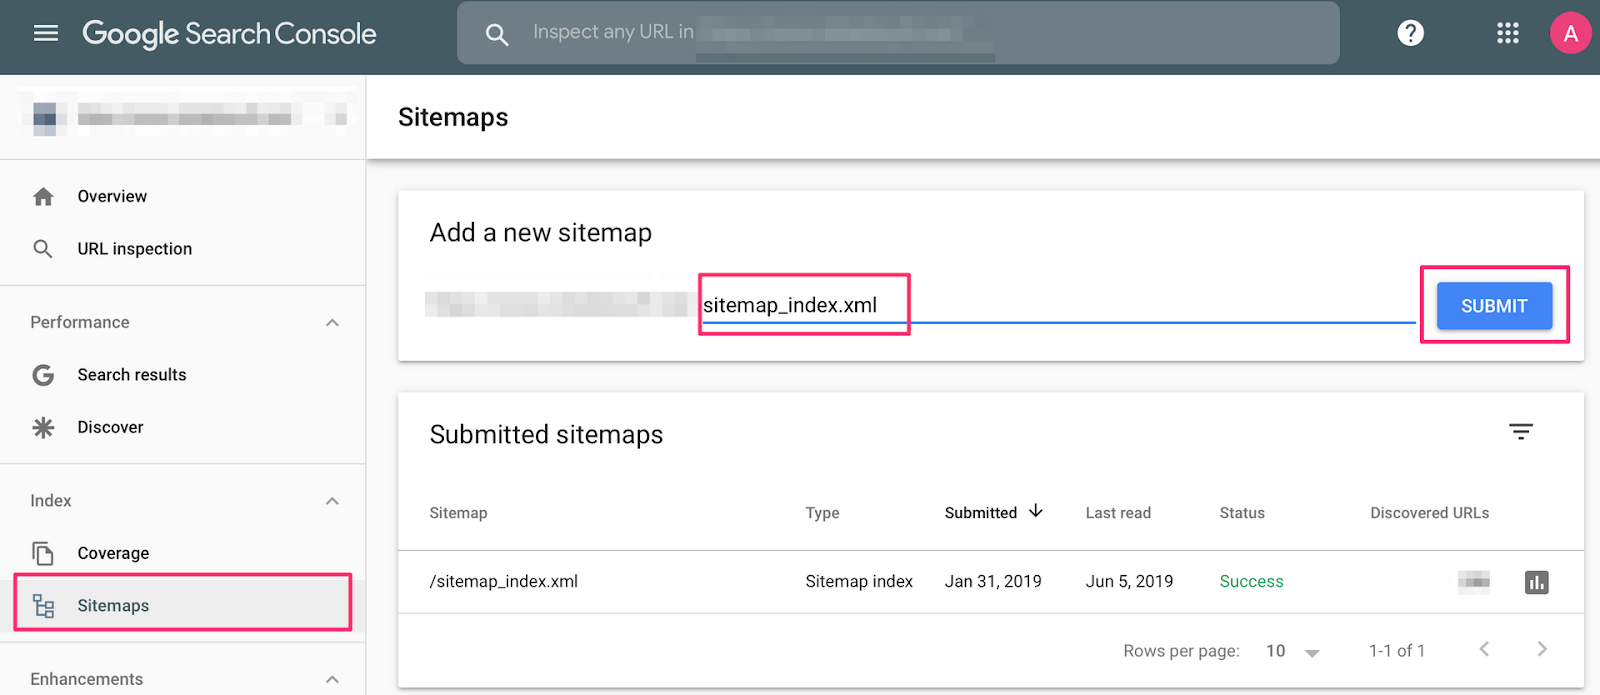Screen dimensions: 1600x695
Task: Open the Coverage report
Action: pos(113,553)
